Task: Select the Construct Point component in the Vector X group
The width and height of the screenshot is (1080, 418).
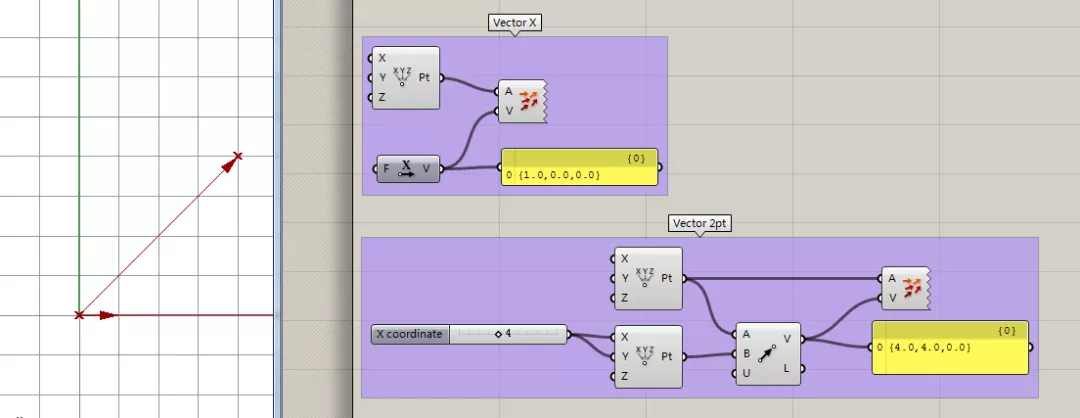Action: click(406, 78)
